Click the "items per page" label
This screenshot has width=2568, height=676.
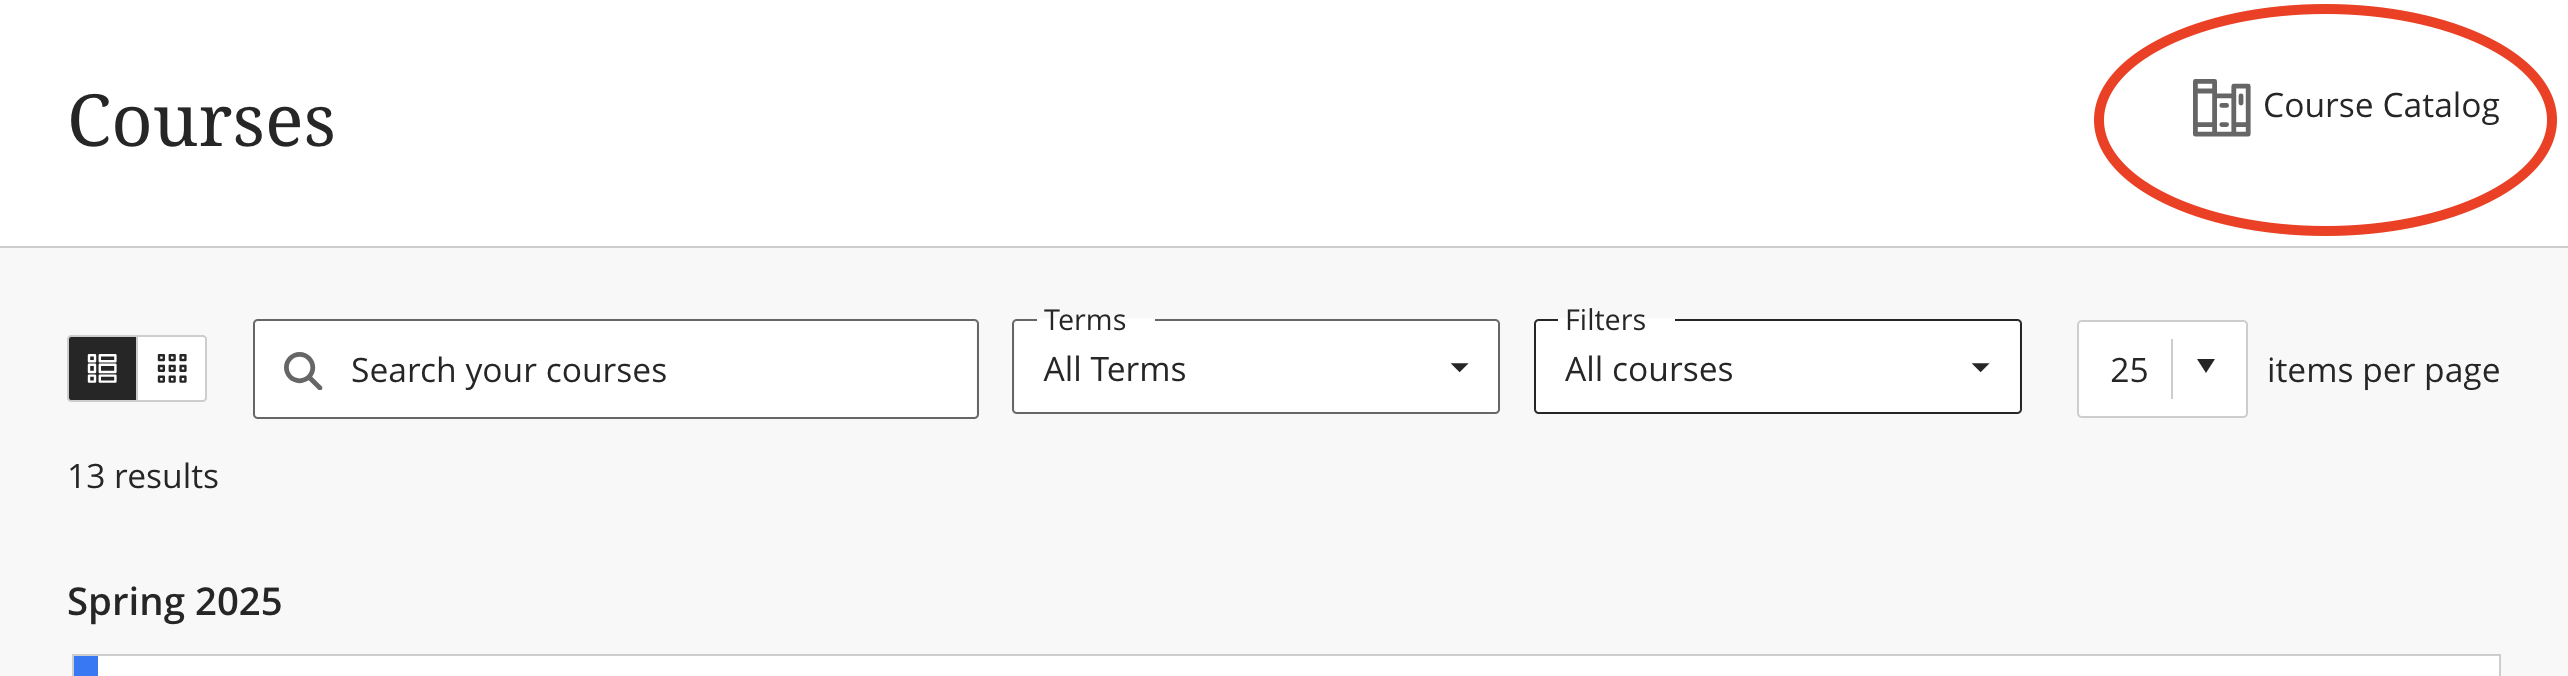[x=2383, y=371]
